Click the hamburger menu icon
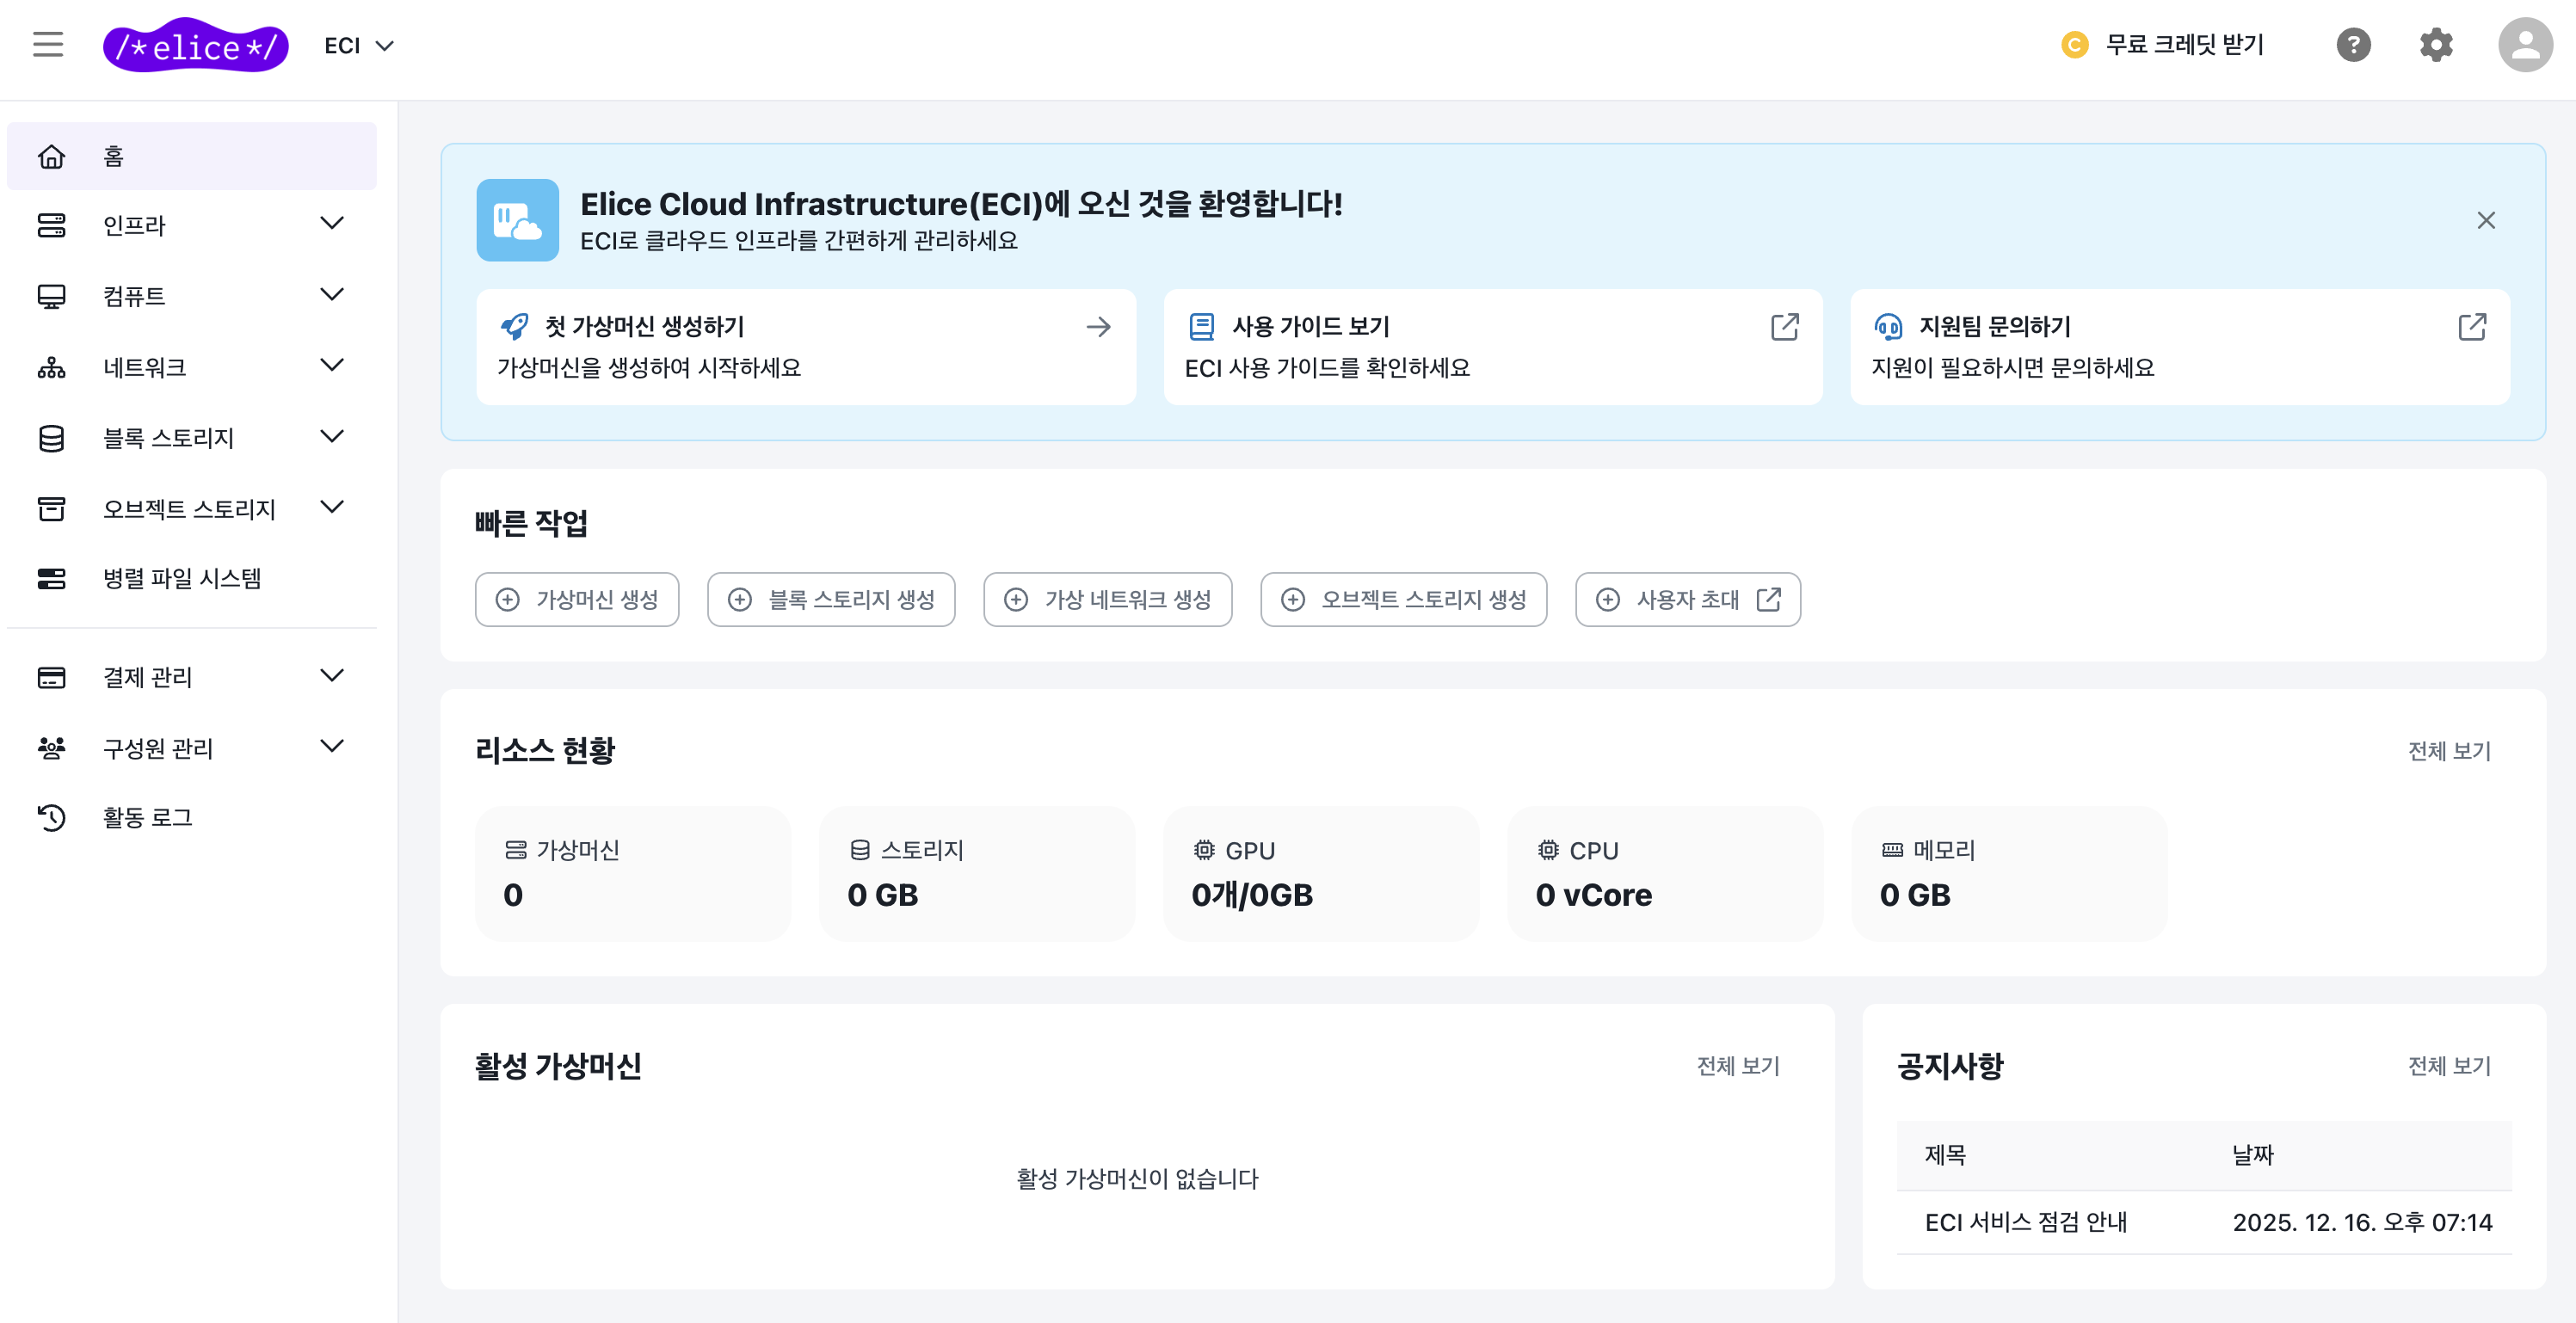This screenshot has width=2576, height=1323. click(x=47, y=45)
